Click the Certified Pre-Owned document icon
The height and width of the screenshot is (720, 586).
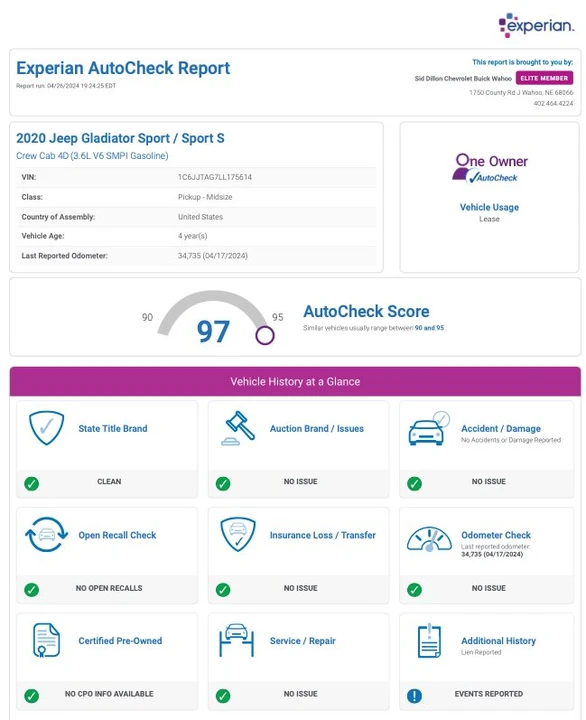tap(46, 640)
